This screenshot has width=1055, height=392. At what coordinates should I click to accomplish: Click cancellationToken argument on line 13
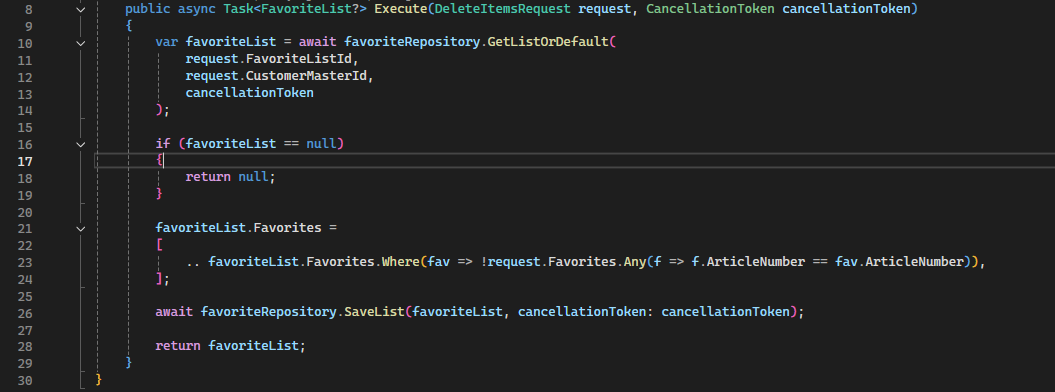(x=250, y=93)
